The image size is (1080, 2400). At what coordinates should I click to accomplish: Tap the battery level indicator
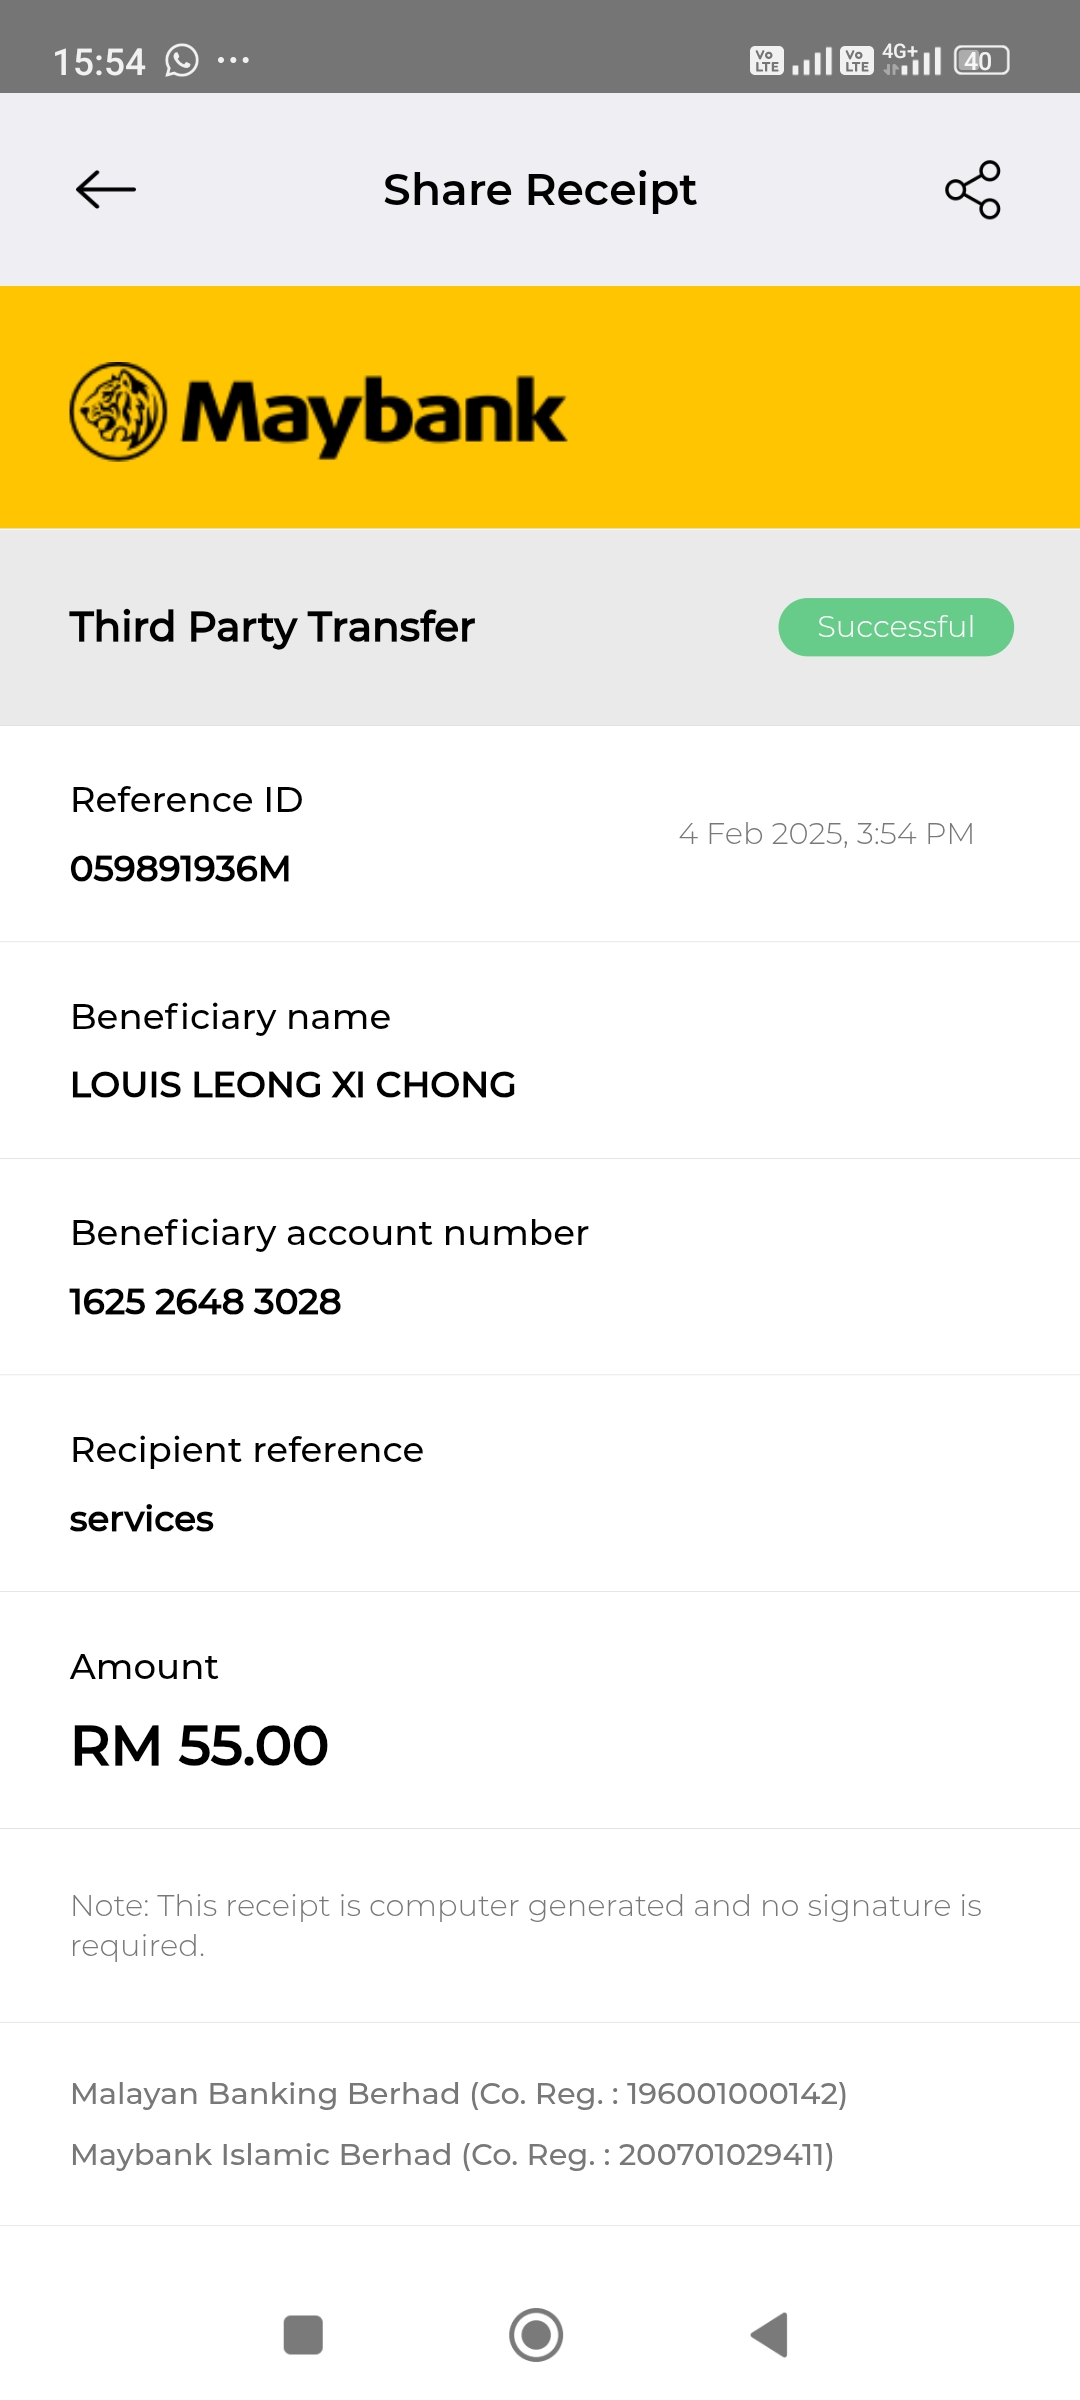click(x=981, y=61)
